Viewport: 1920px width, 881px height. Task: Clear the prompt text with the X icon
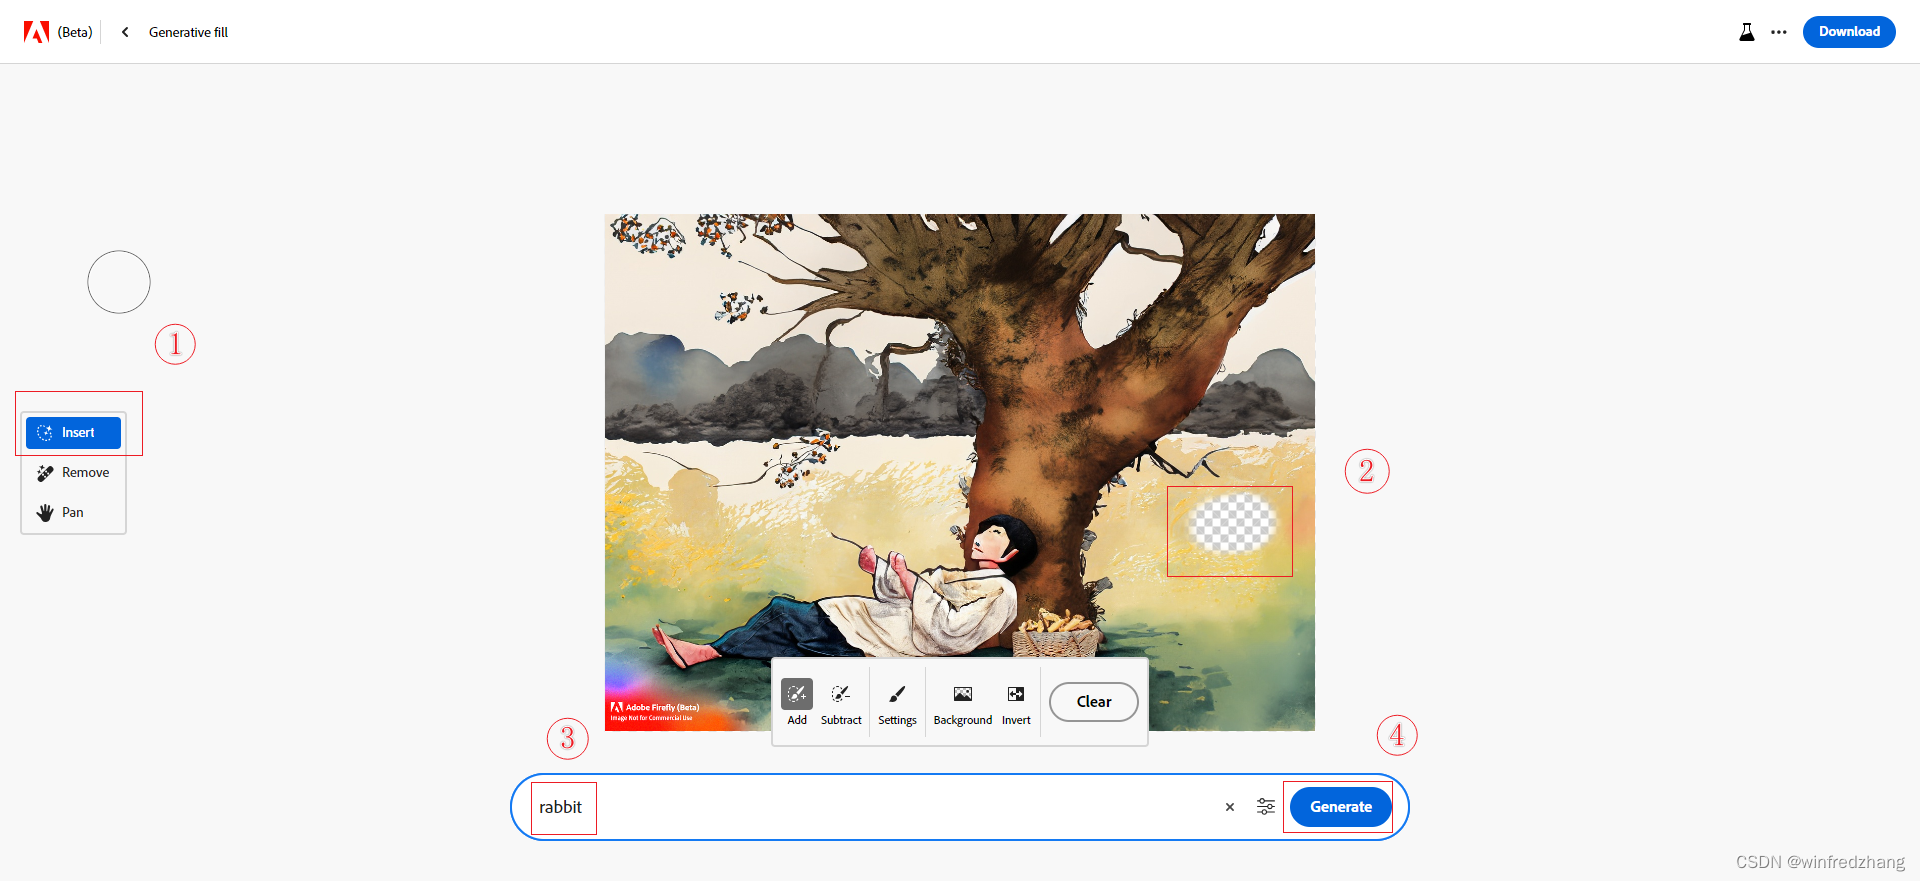click(x=1230, y=807)
